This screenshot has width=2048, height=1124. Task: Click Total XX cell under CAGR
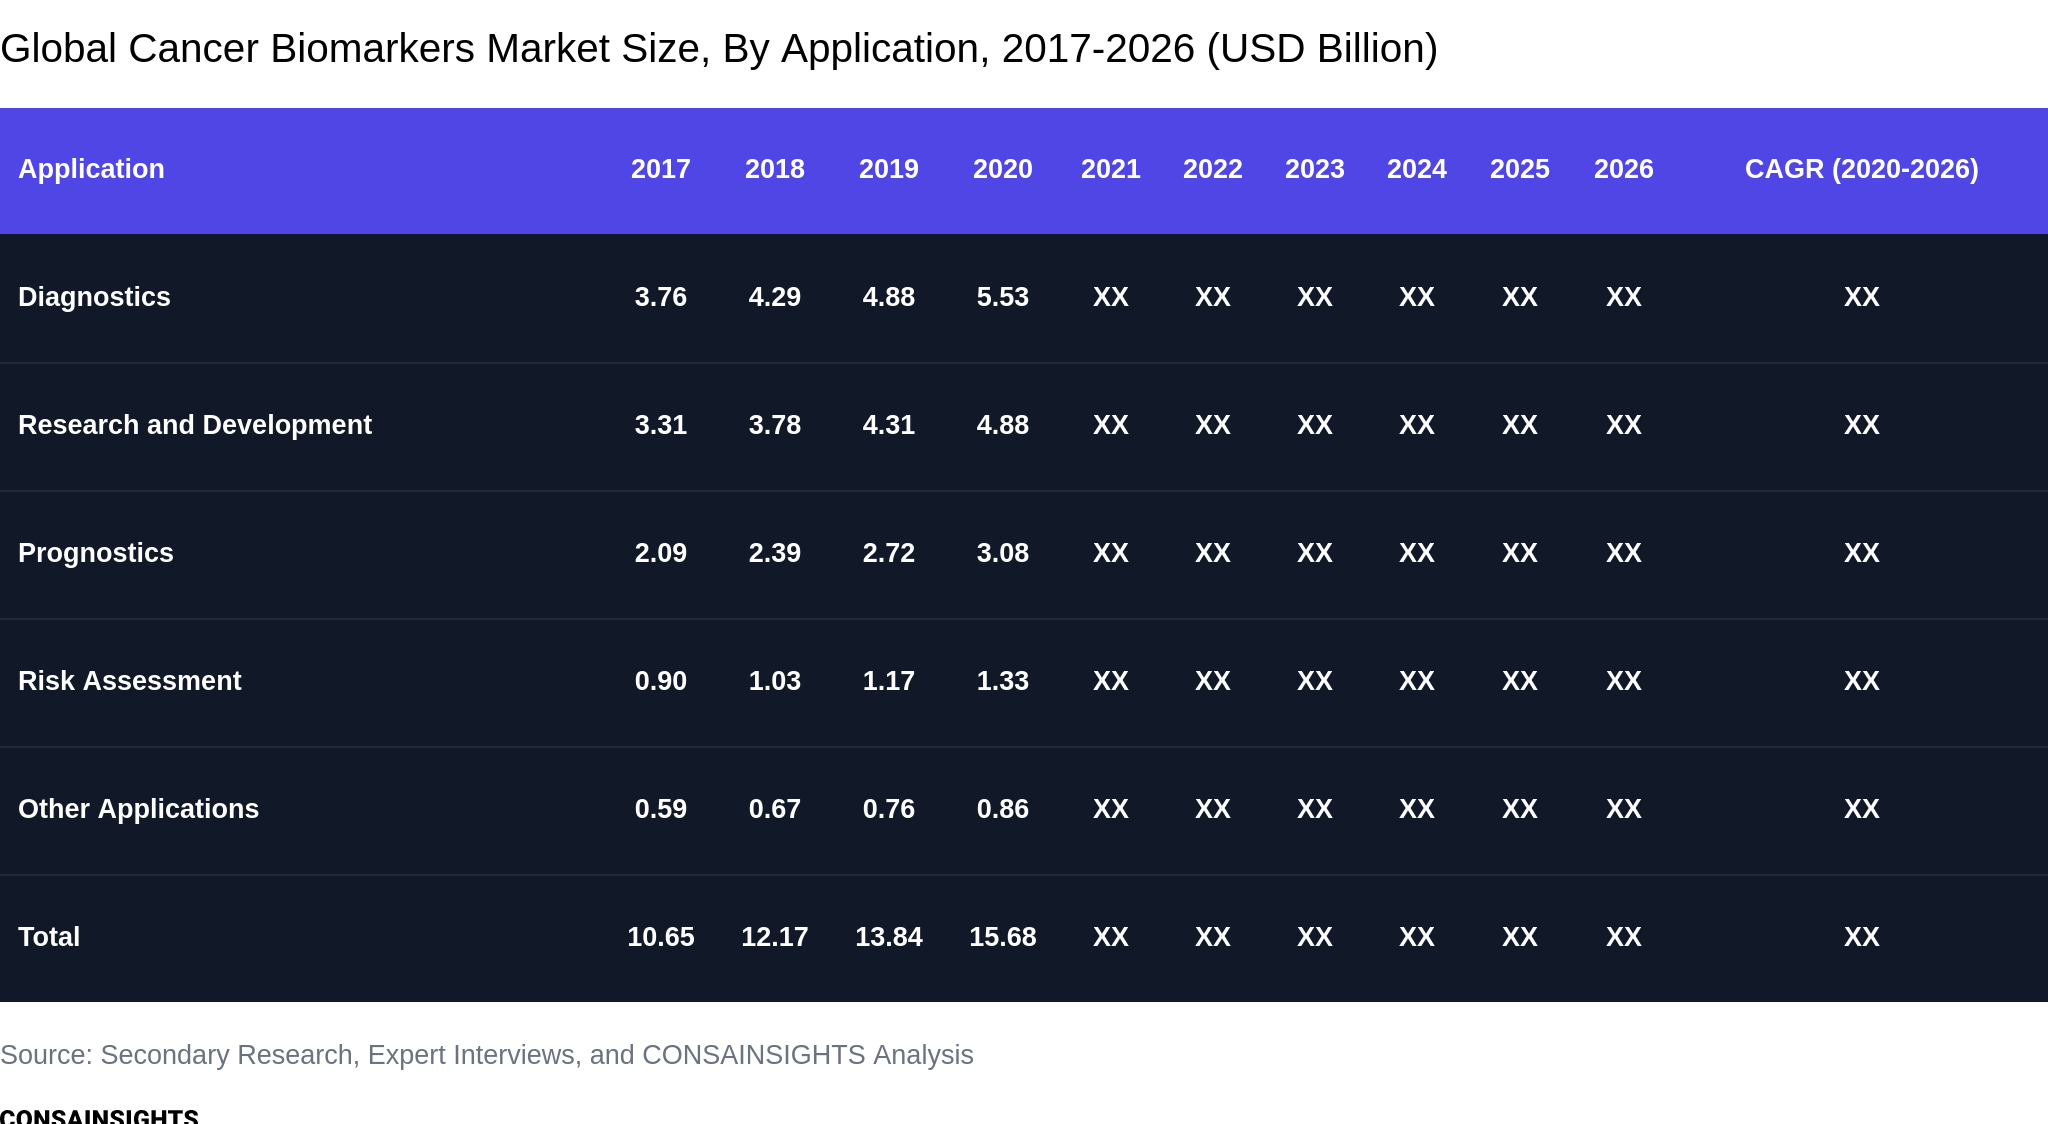pyautogui.click(x=1862, y=937)
